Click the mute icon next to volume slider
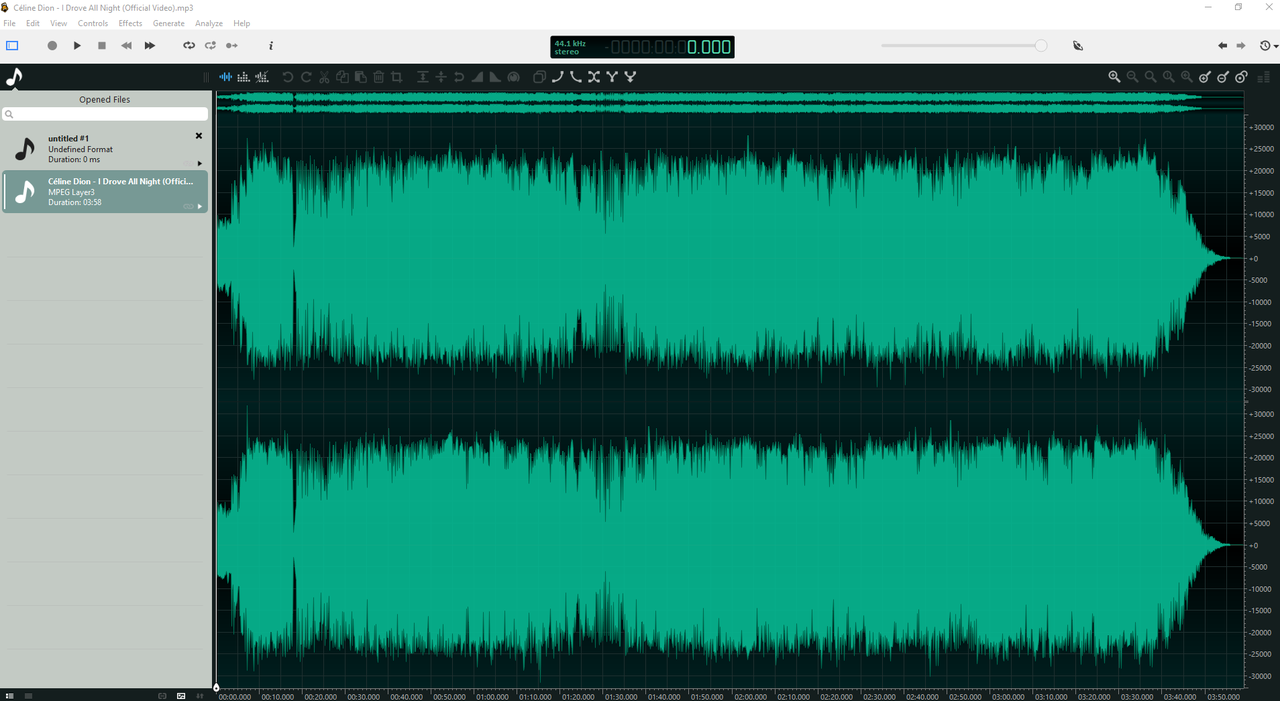This screenshot has width=1280, height=701. point(1077,45)
